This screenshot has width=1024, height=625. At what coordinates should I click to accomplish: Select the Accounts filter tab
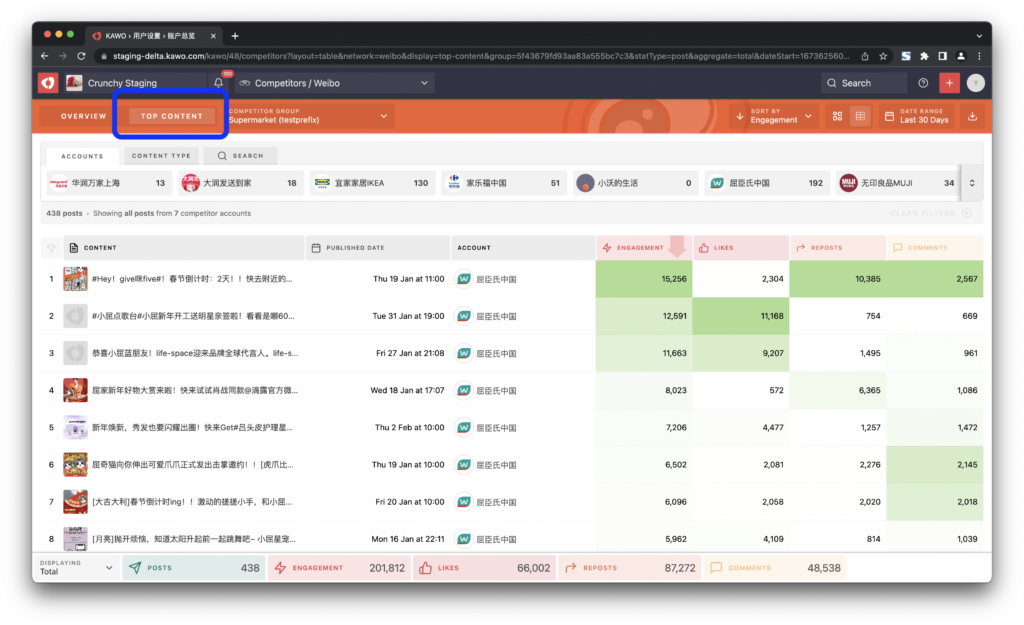[x=82, y=156]
